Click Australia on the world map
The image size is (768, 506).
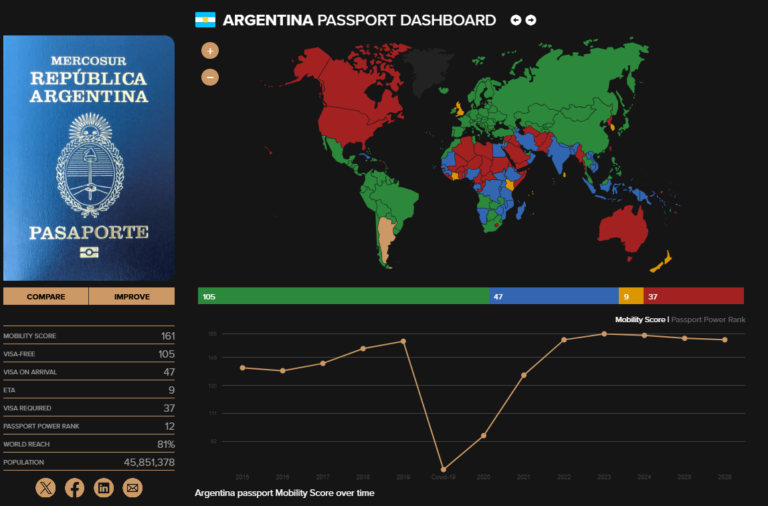click(x=623, y=229)
